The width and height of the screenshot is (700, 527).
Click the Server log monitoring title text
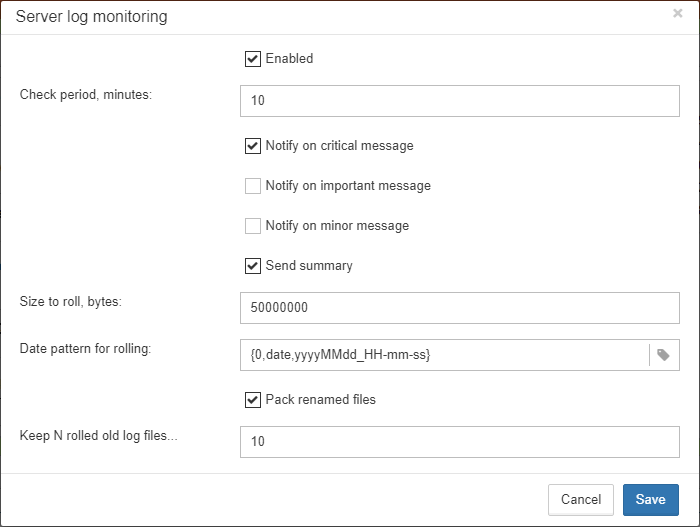pos(92,17)
